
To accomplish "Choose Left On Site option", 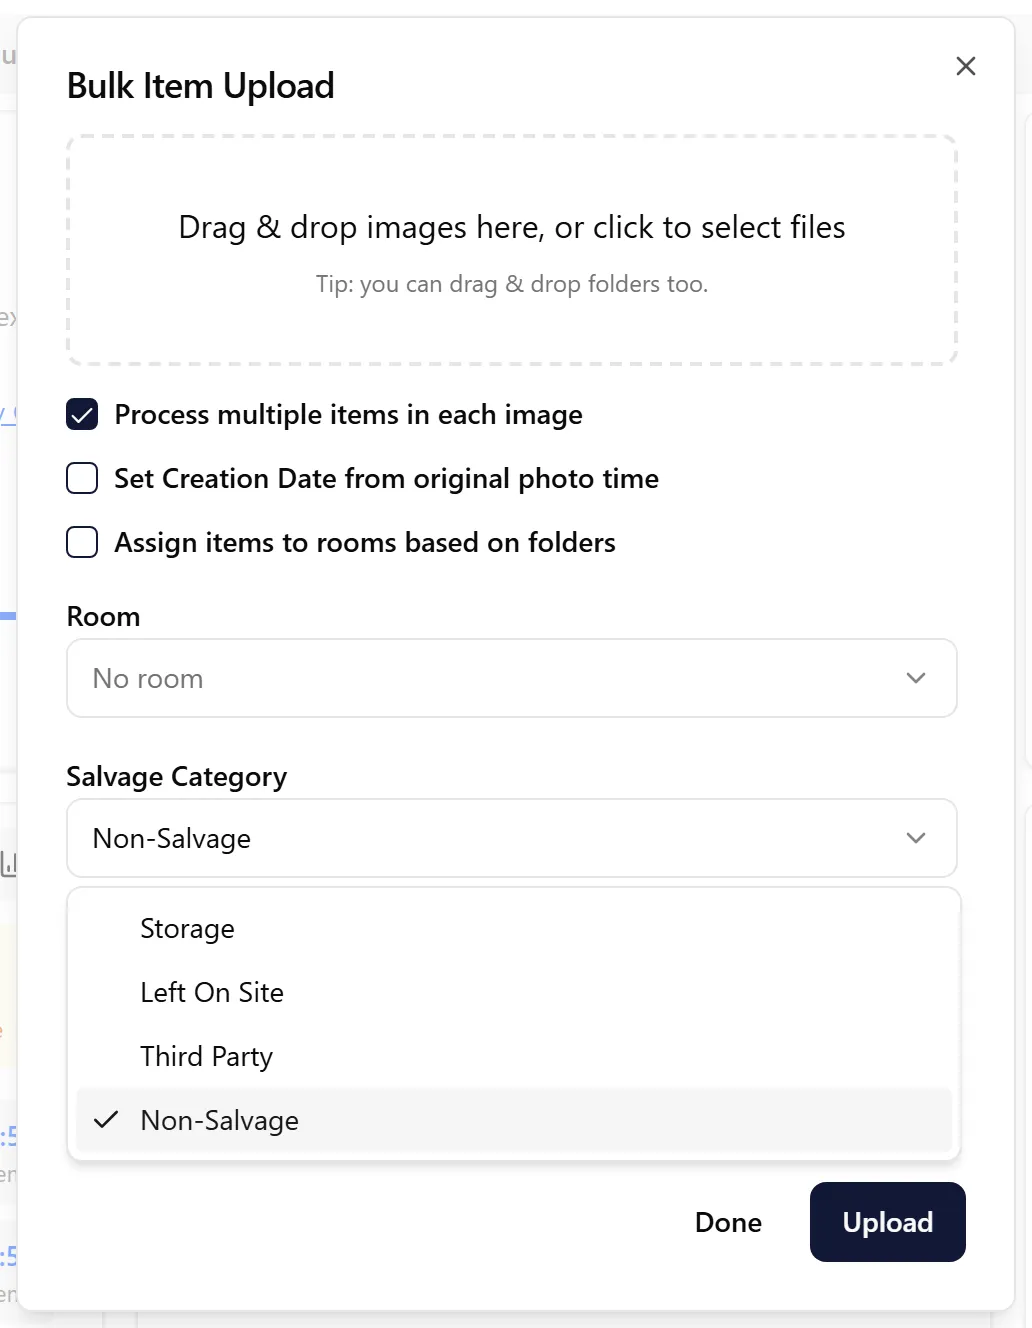I will tap(514, 992).
